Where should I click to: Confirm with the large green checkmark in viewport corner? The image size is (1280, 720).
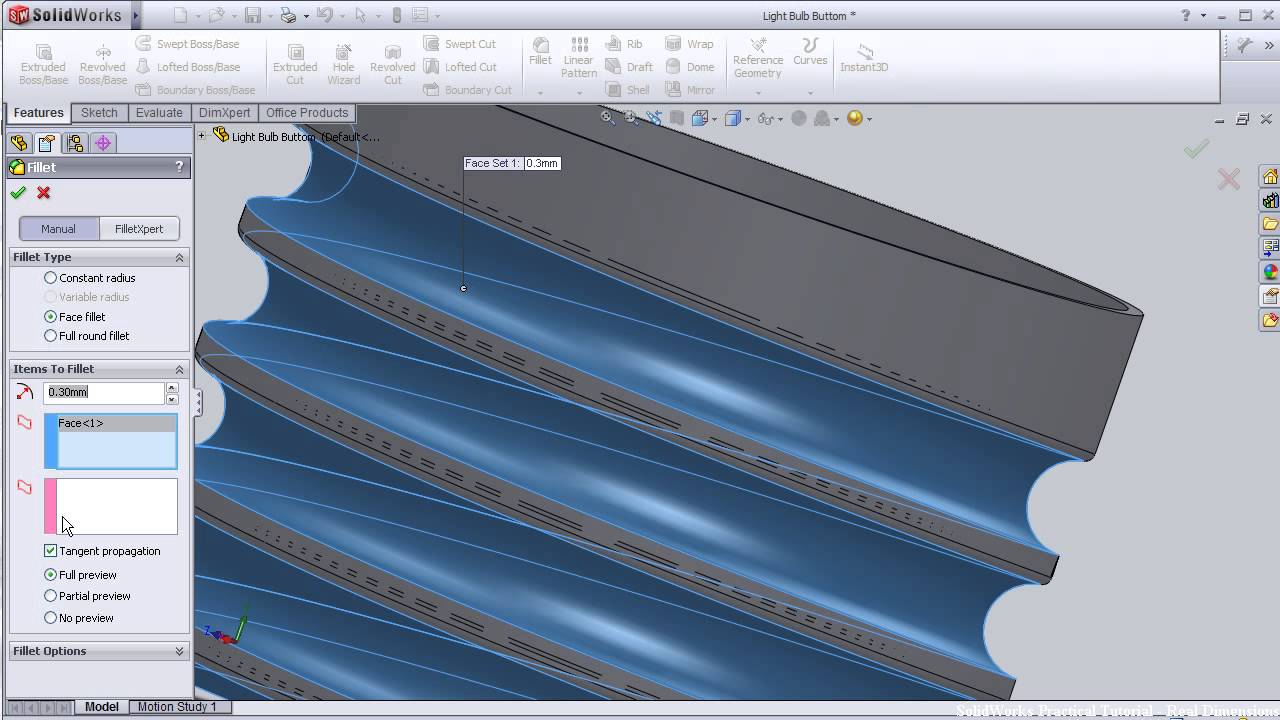click(1196, 149)
